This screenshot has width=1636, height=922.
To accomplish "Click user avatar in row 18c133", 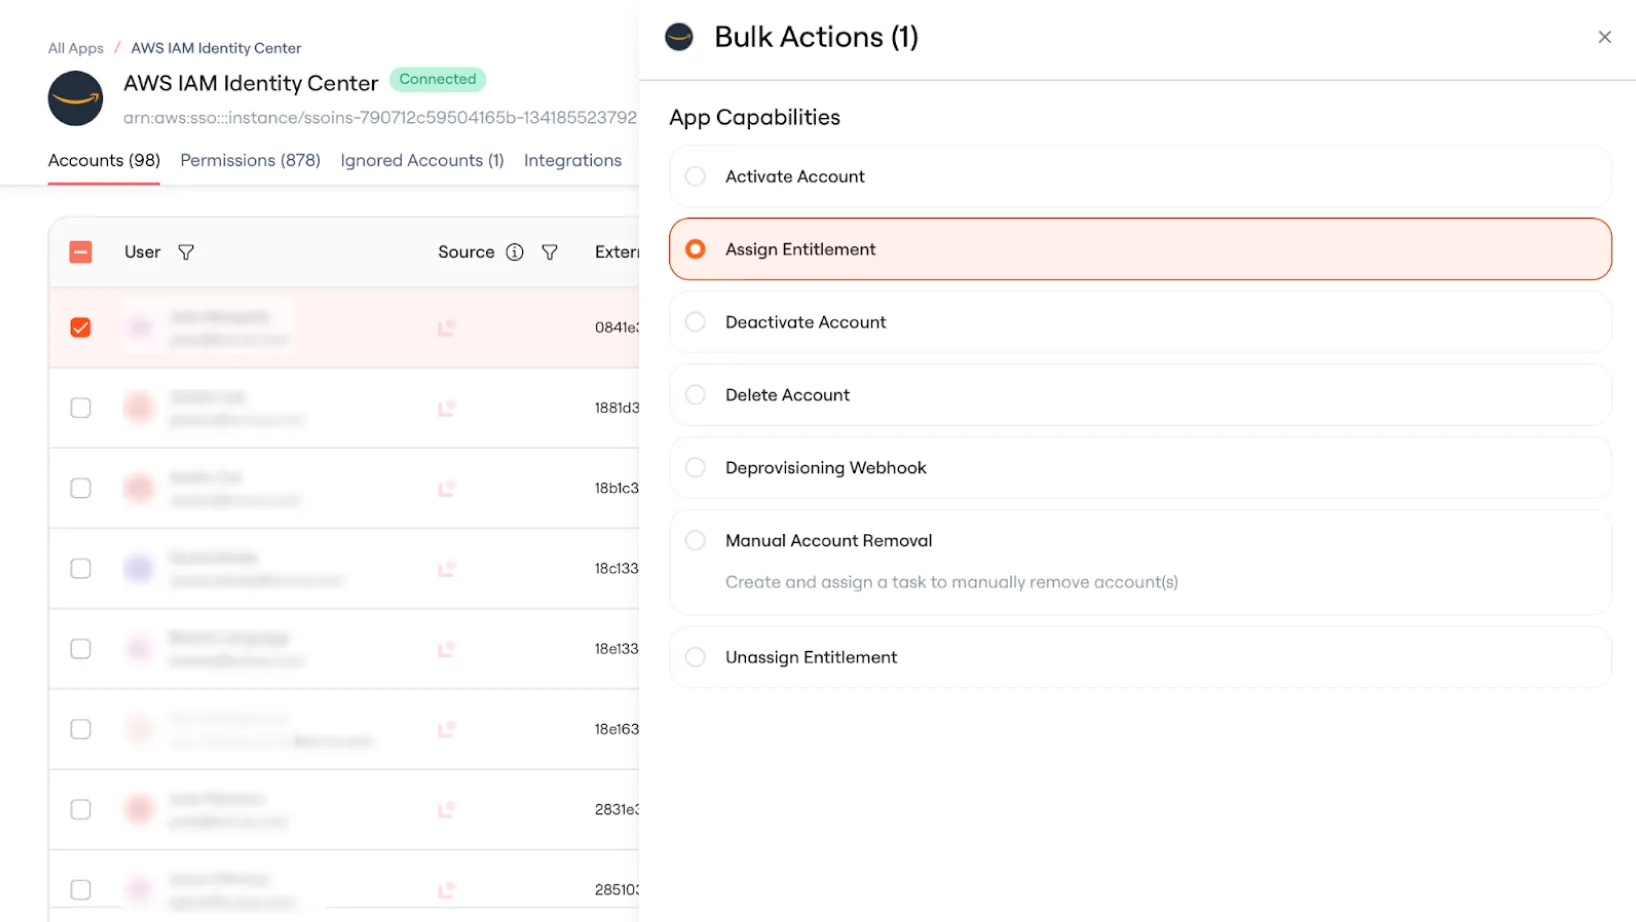I will [x=139, y=568].
